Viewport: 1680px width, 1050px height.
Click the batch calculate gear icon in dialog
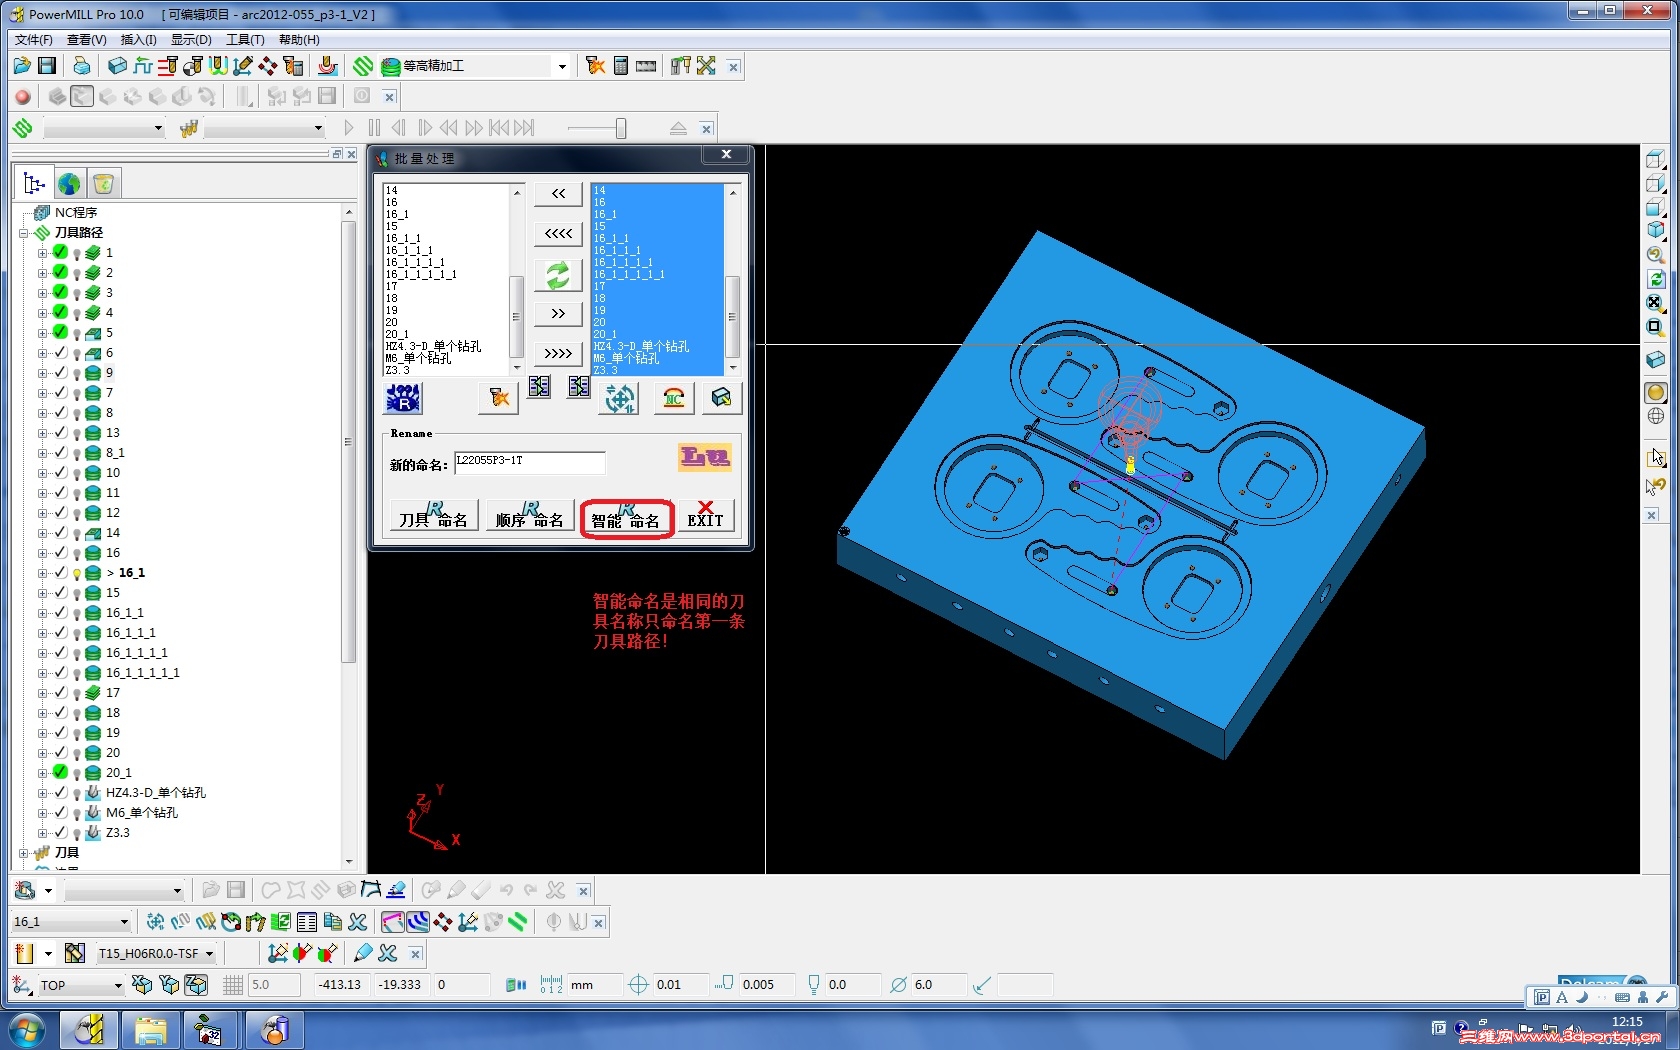tap(620, 398)
